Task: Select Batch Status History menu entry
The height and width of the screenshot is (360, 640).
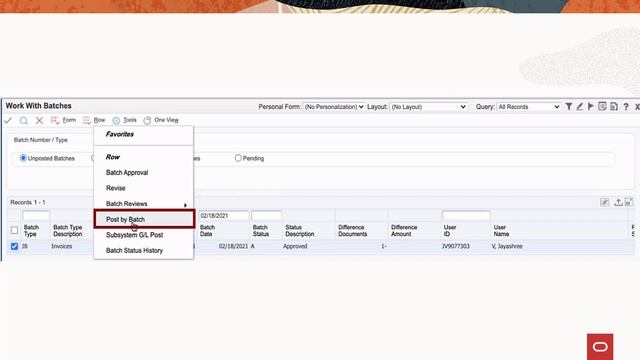Action: click(134, 251)
